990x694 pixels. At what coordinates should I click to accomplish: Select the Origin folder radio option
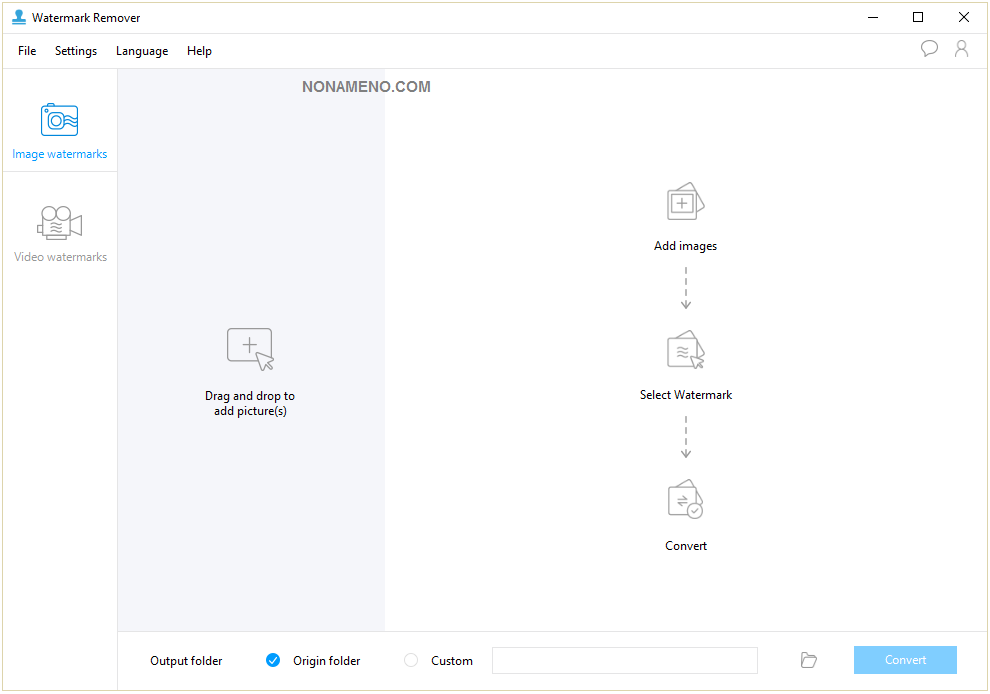pos(273,660)
